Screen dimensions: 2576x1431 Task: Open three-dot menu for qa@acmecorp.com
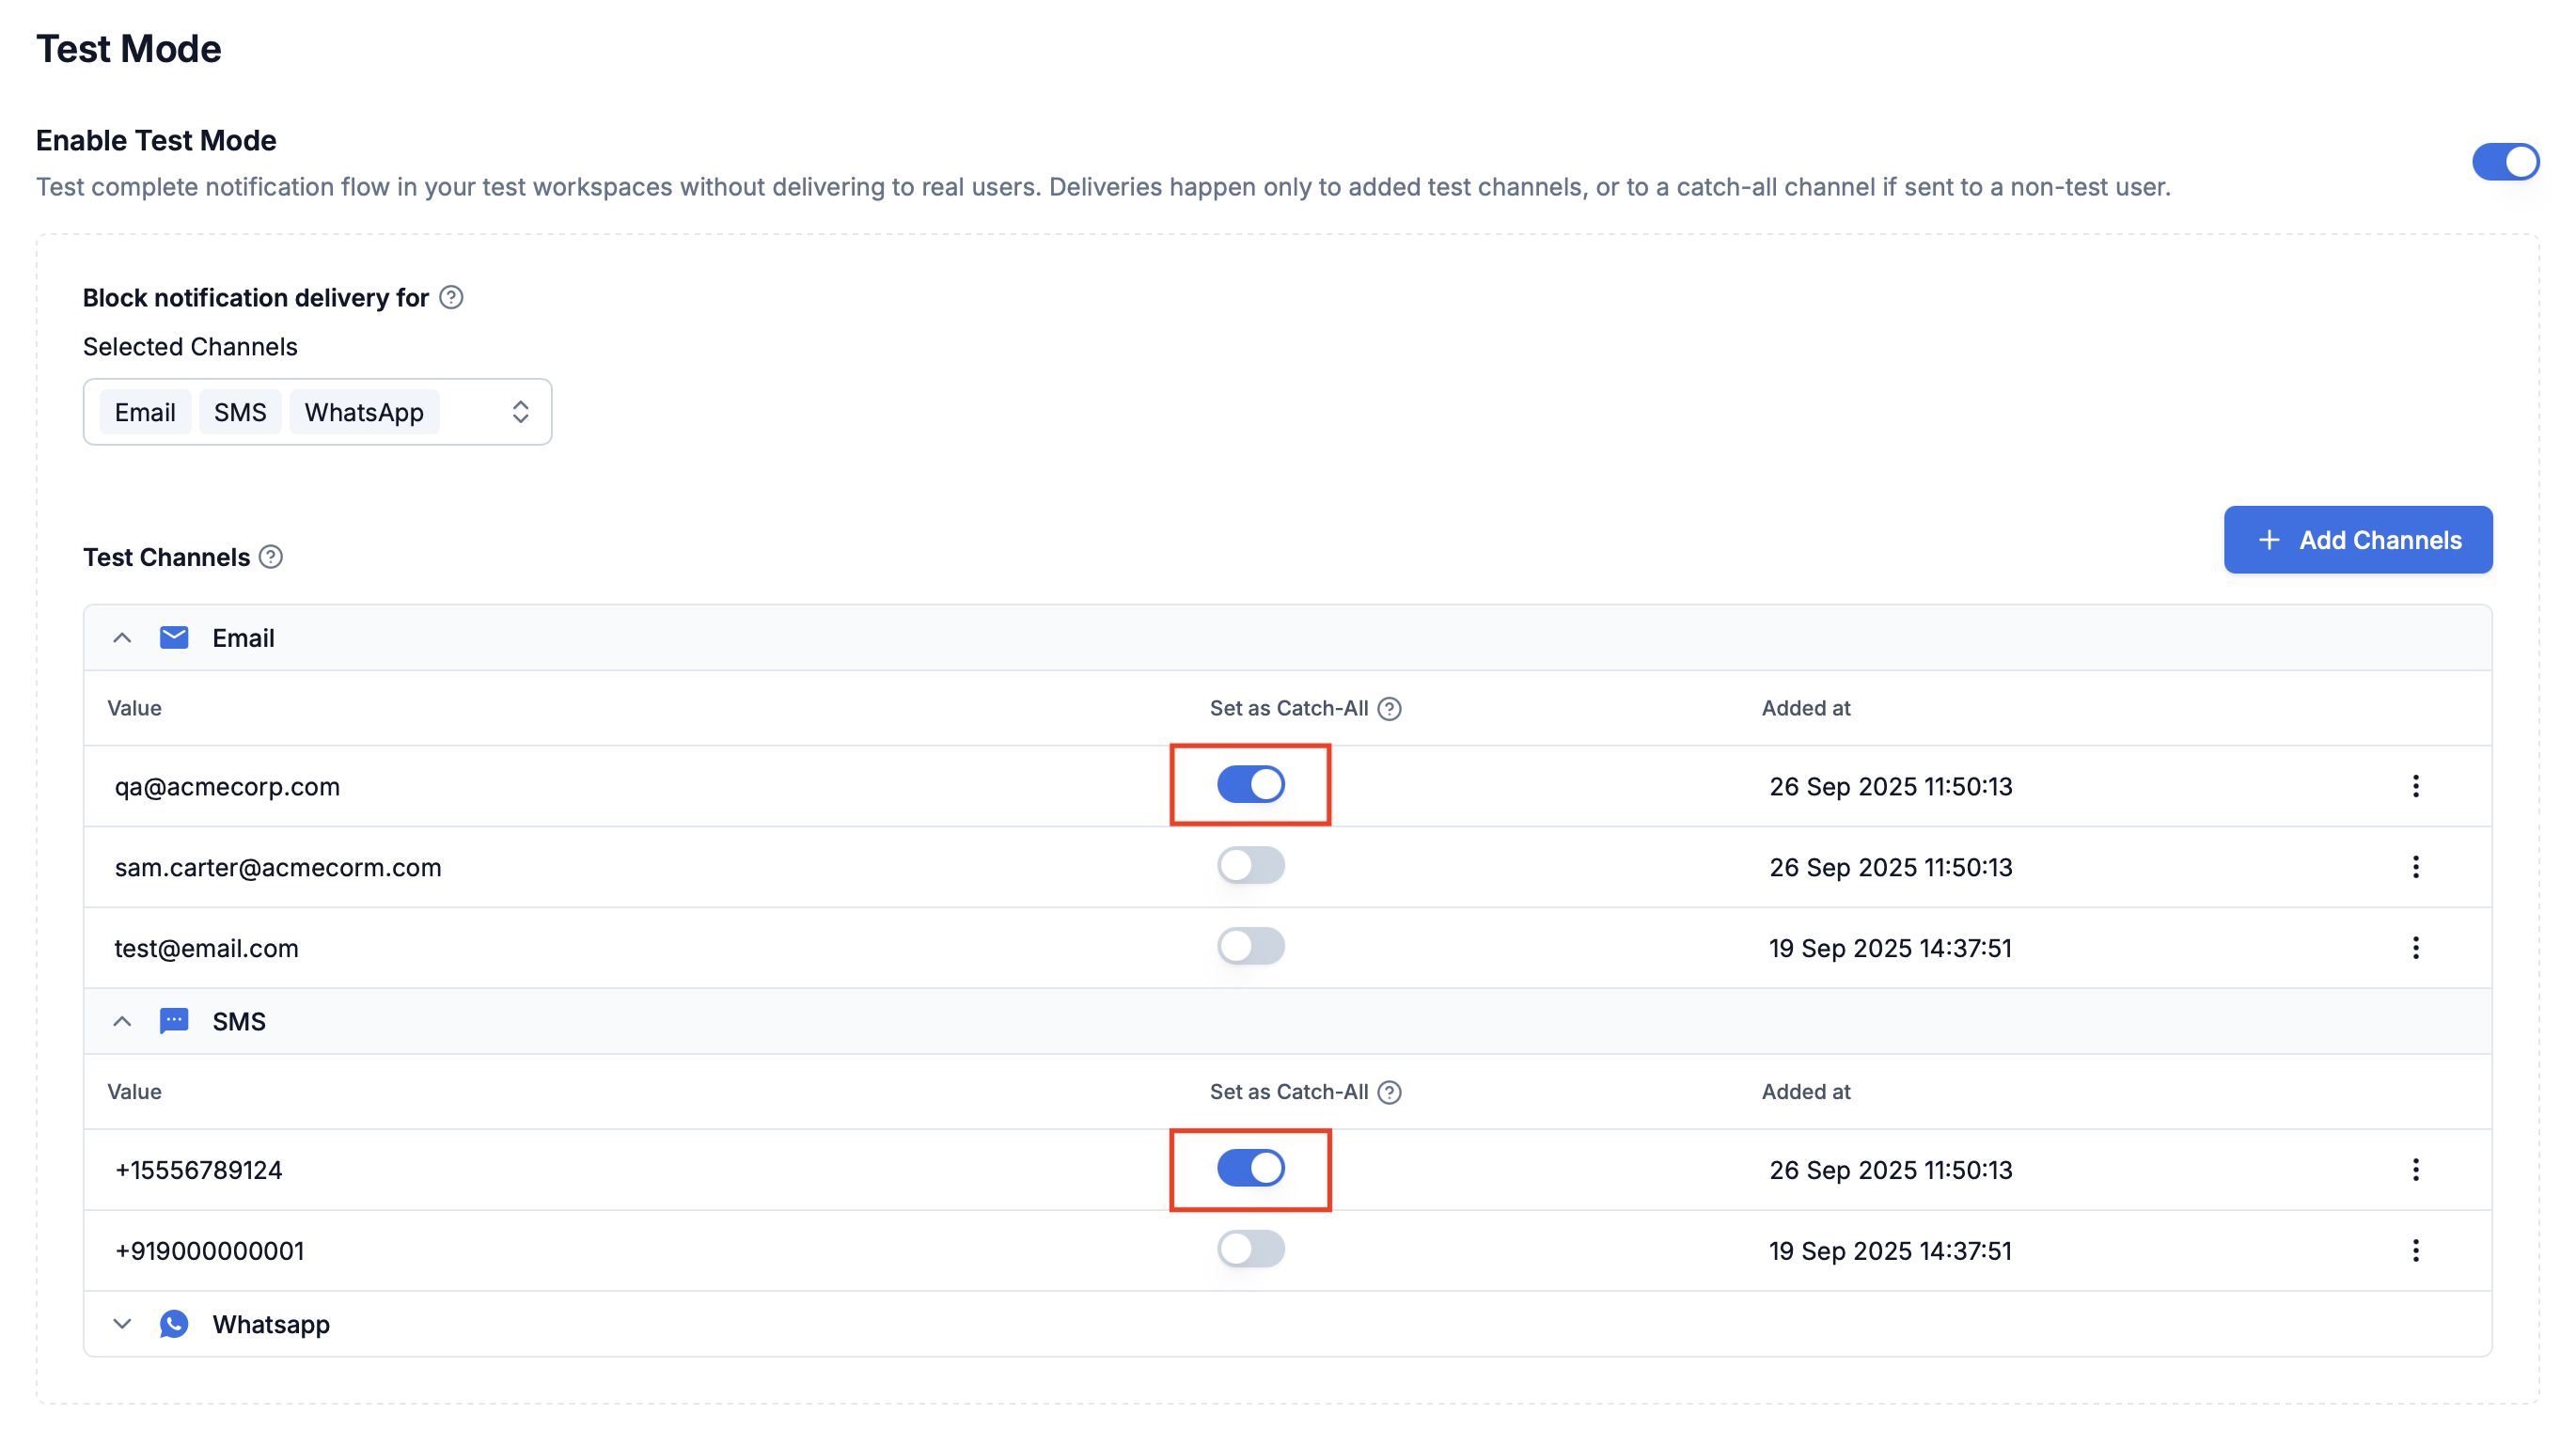[x=2415, y=786]
